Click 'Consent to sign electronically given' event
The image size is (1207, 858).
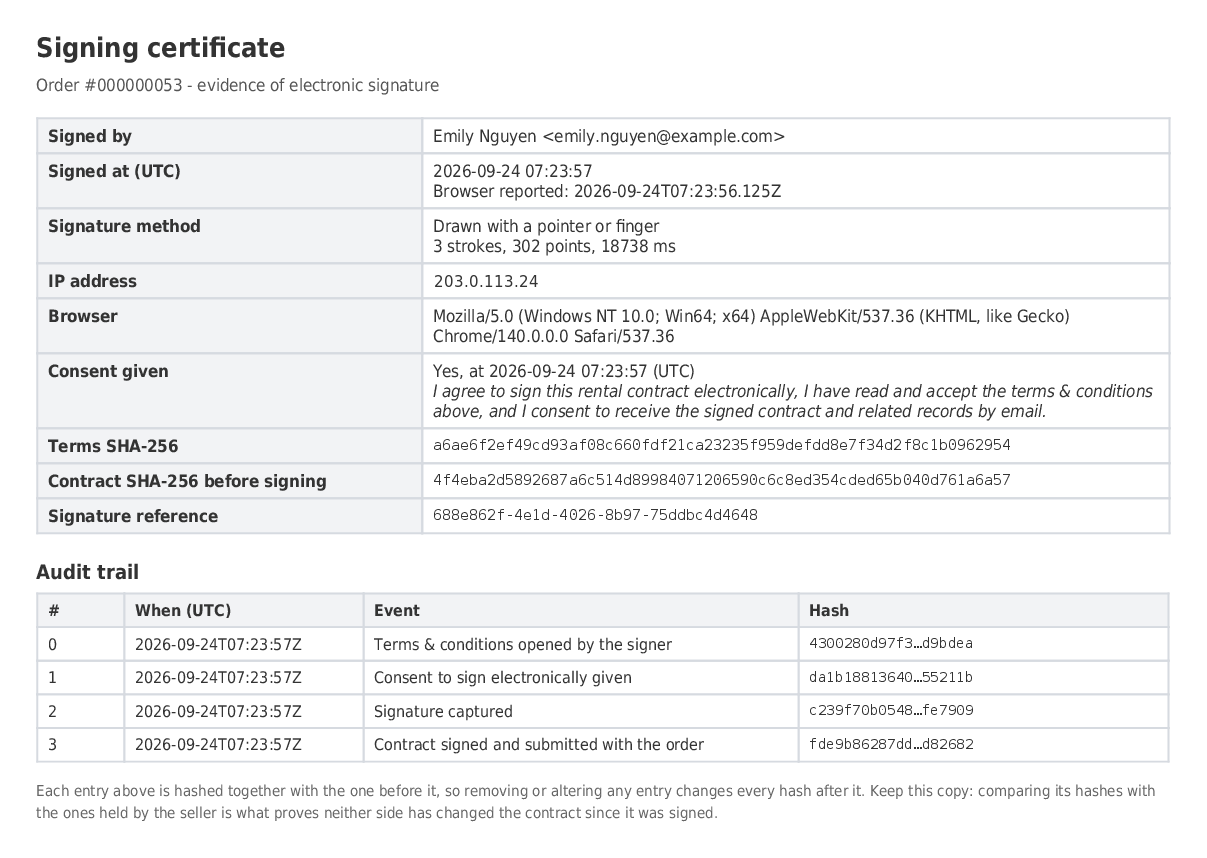click(503, 678)
